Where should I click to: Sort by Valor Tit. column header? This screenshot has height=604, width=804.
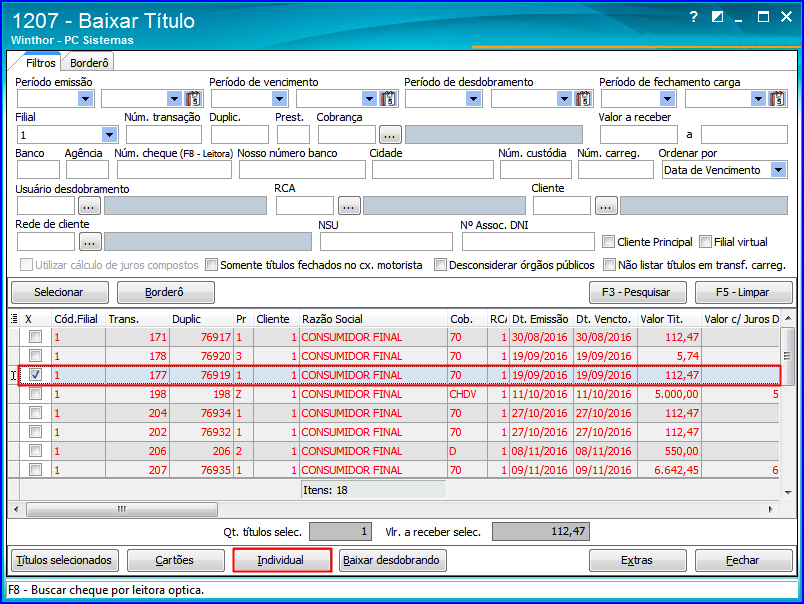669,319
